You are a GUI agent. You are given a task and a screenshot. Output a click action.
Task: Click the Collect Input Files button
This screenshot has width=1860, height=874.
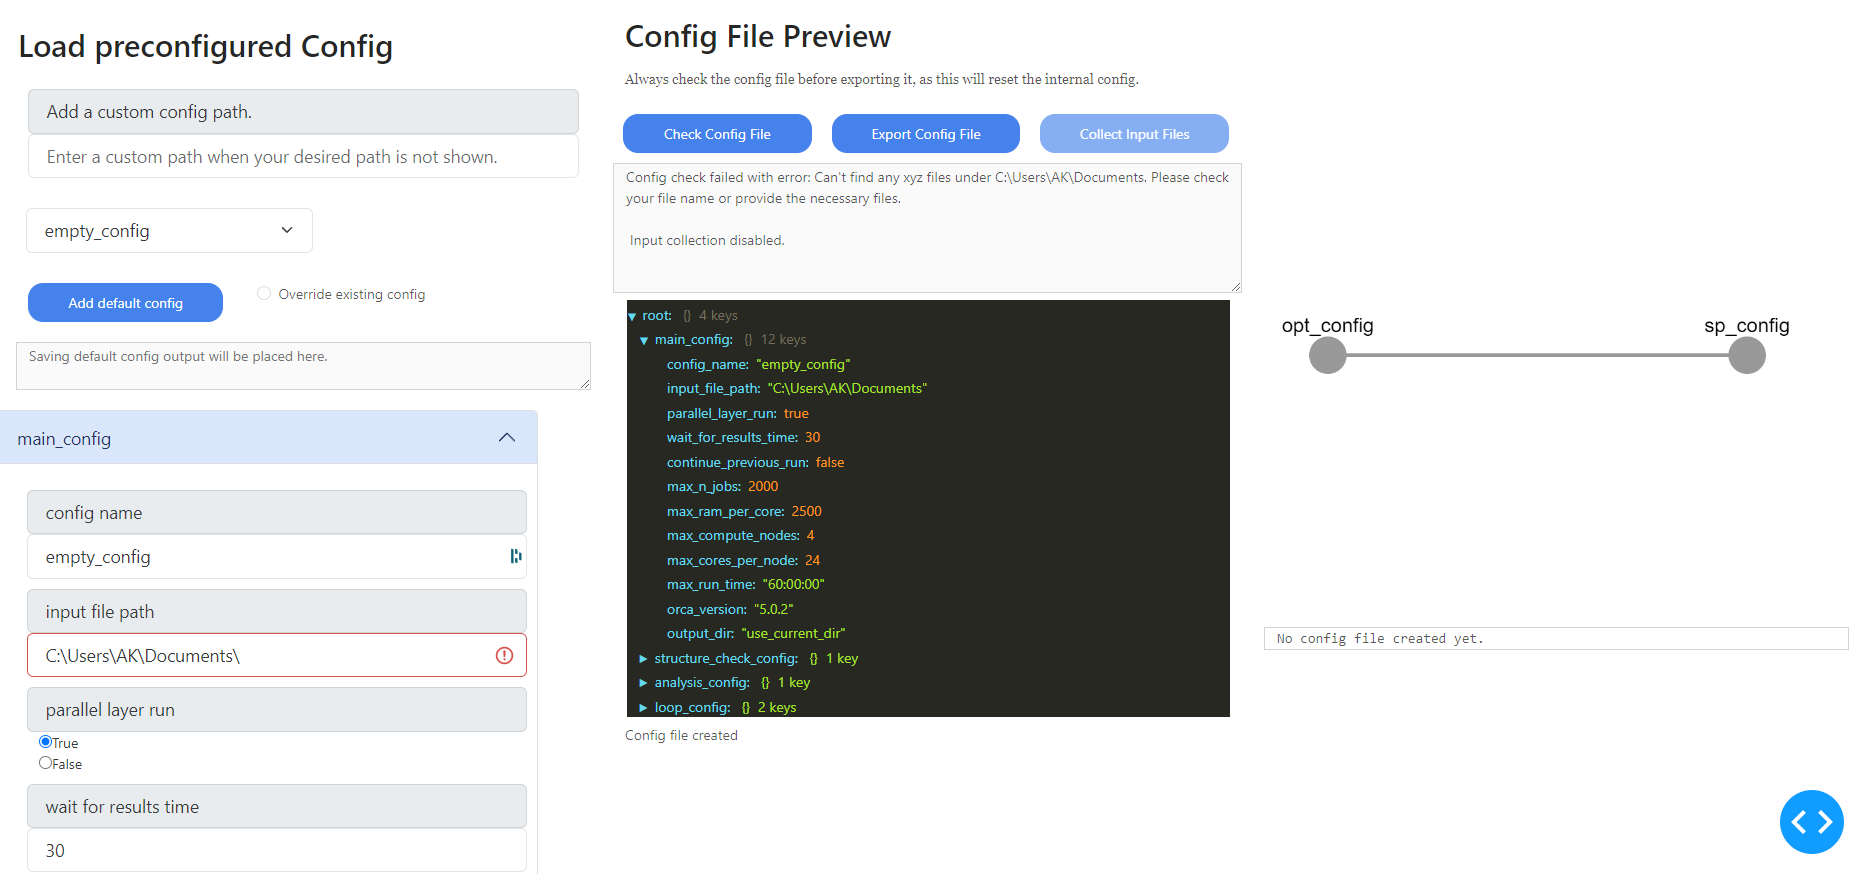pyautogui.click(x=1134, y=134)
